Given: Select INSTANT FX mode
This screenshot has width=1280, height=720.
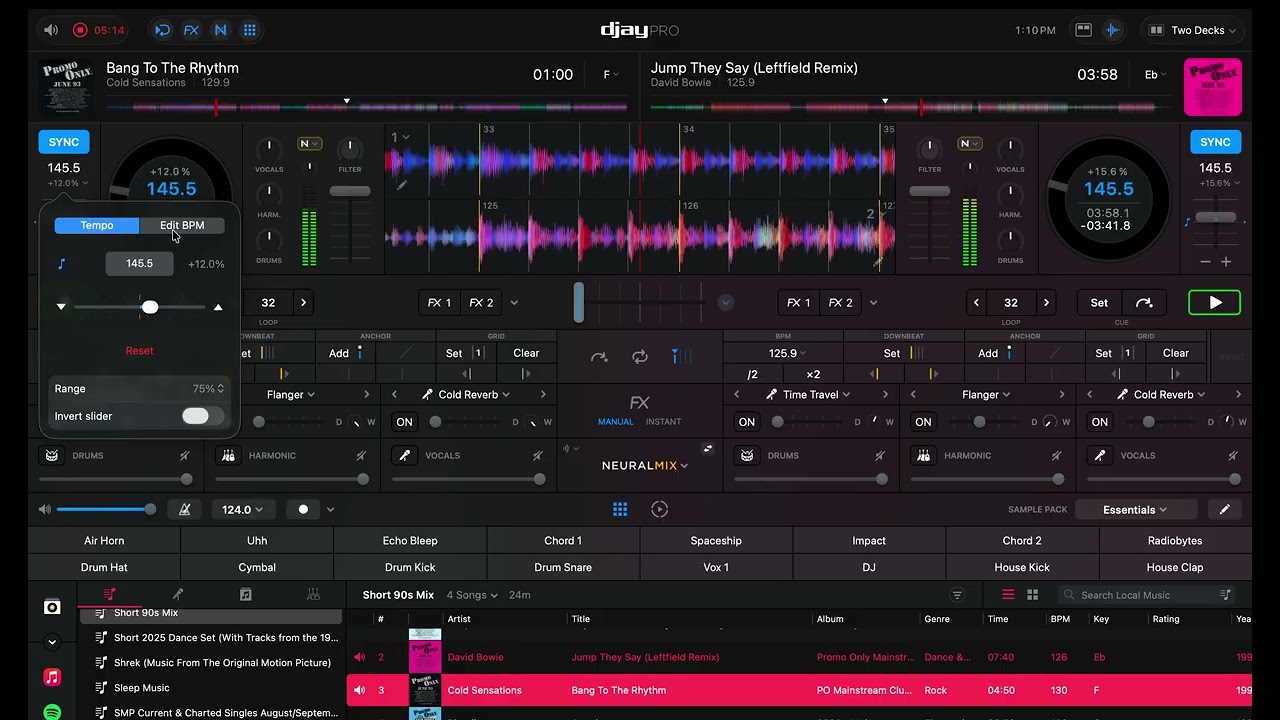Looking at the screenshot, I should pyautogui.click(x=664, y=422).
